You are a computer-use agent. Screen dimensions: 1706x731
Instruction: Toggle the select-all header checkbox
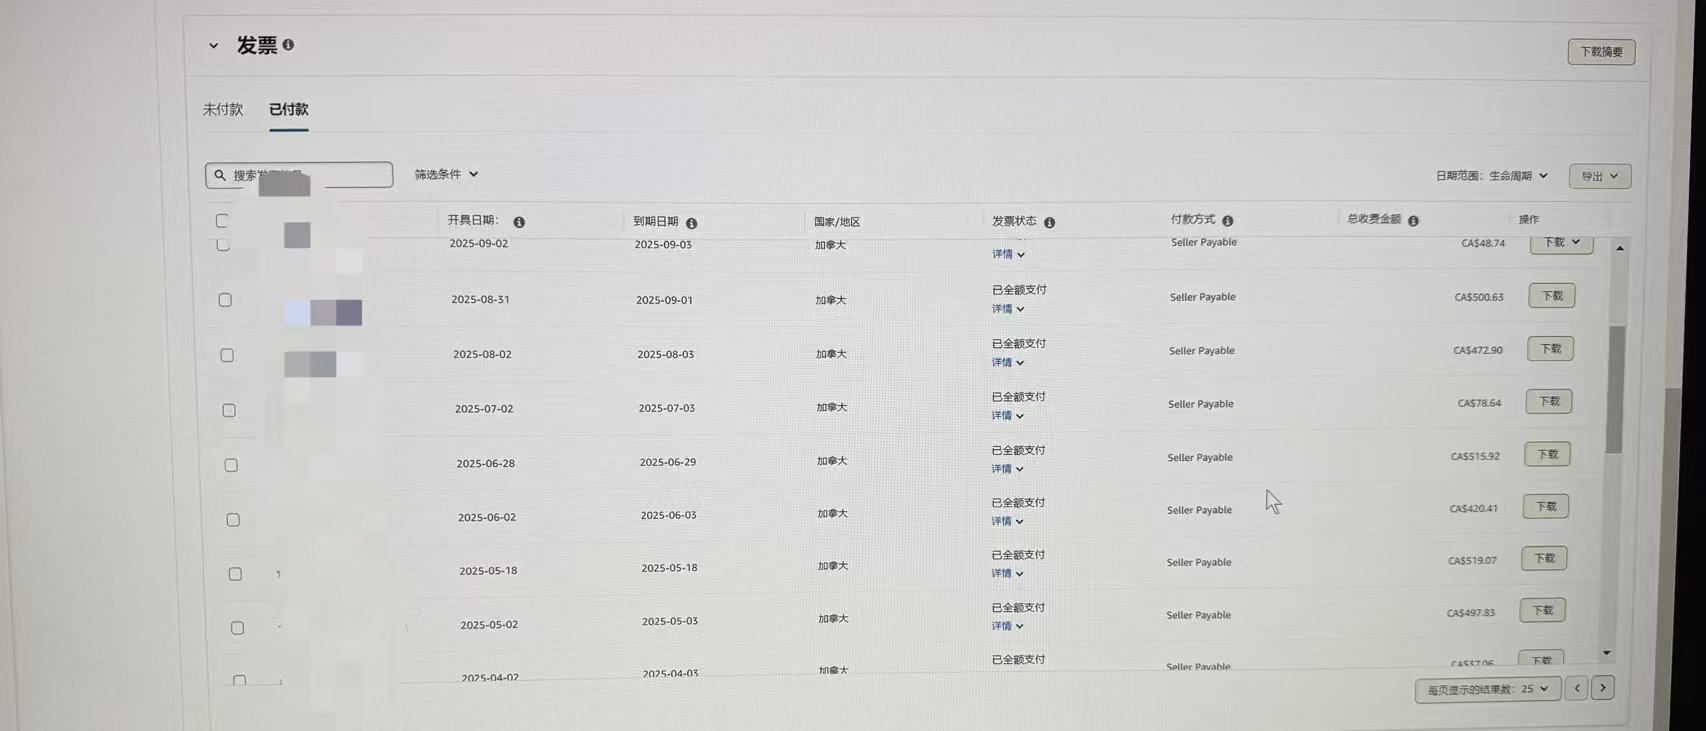tap(222, 221)
